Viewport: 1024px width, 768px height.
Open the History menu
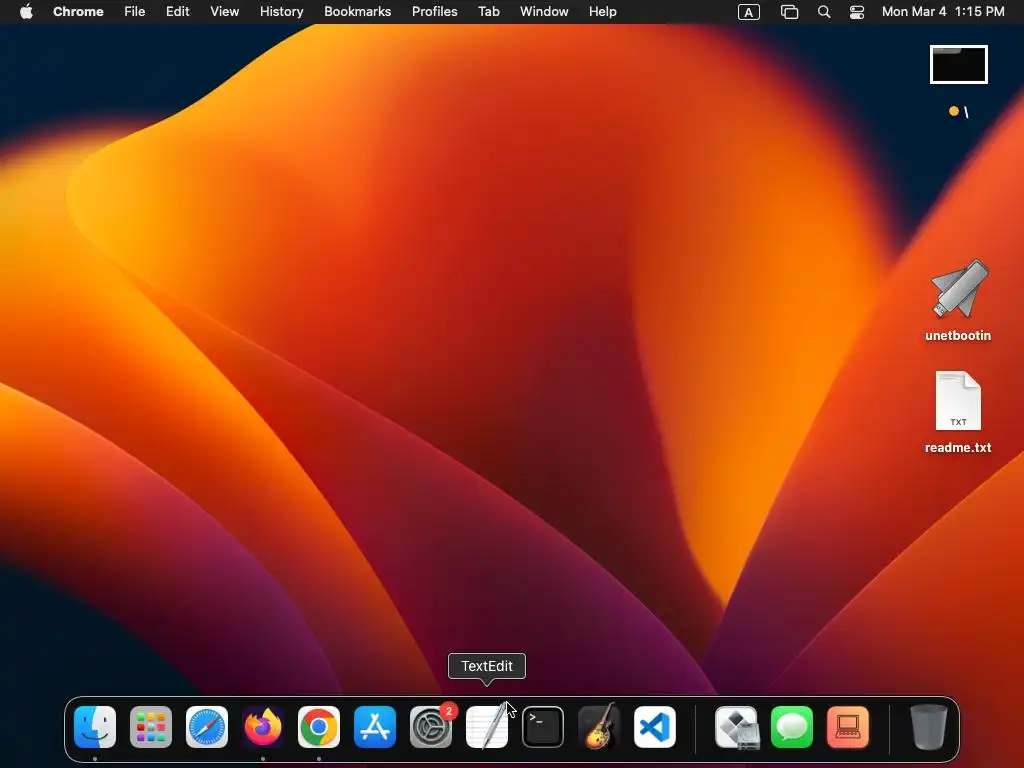pos(281,11)
